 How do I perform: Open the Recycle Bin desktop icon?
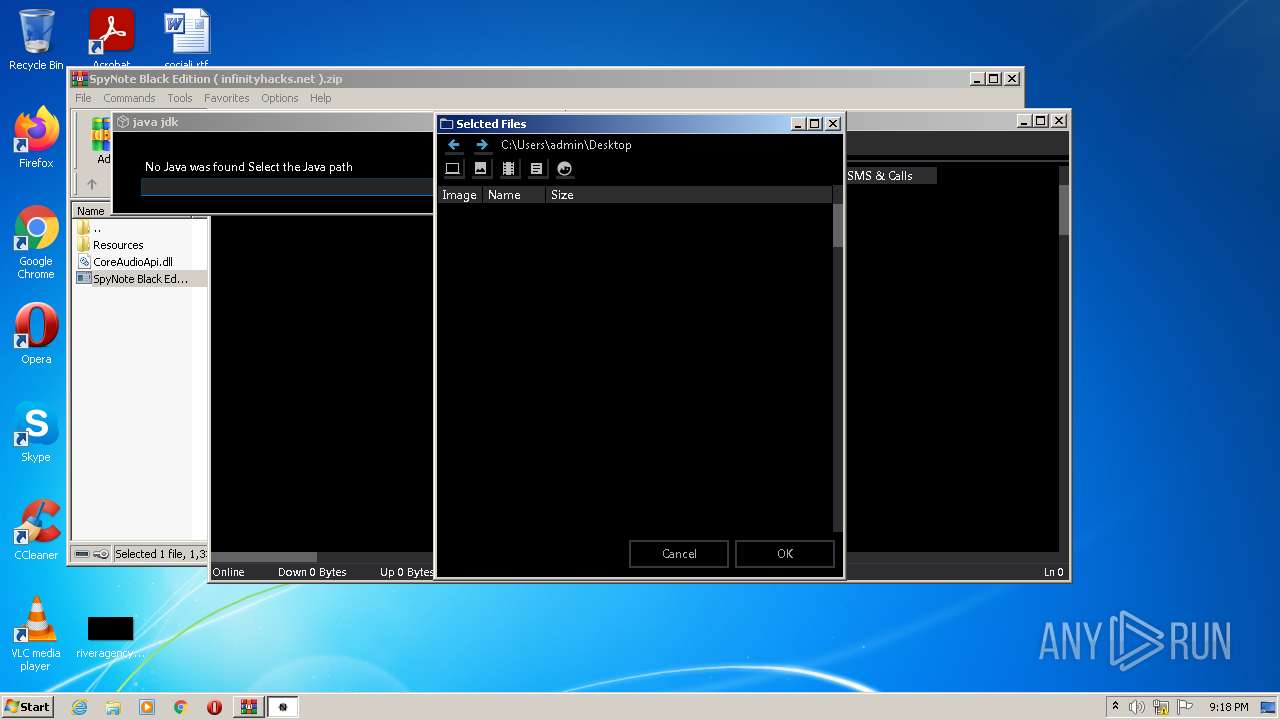[36, 40]
